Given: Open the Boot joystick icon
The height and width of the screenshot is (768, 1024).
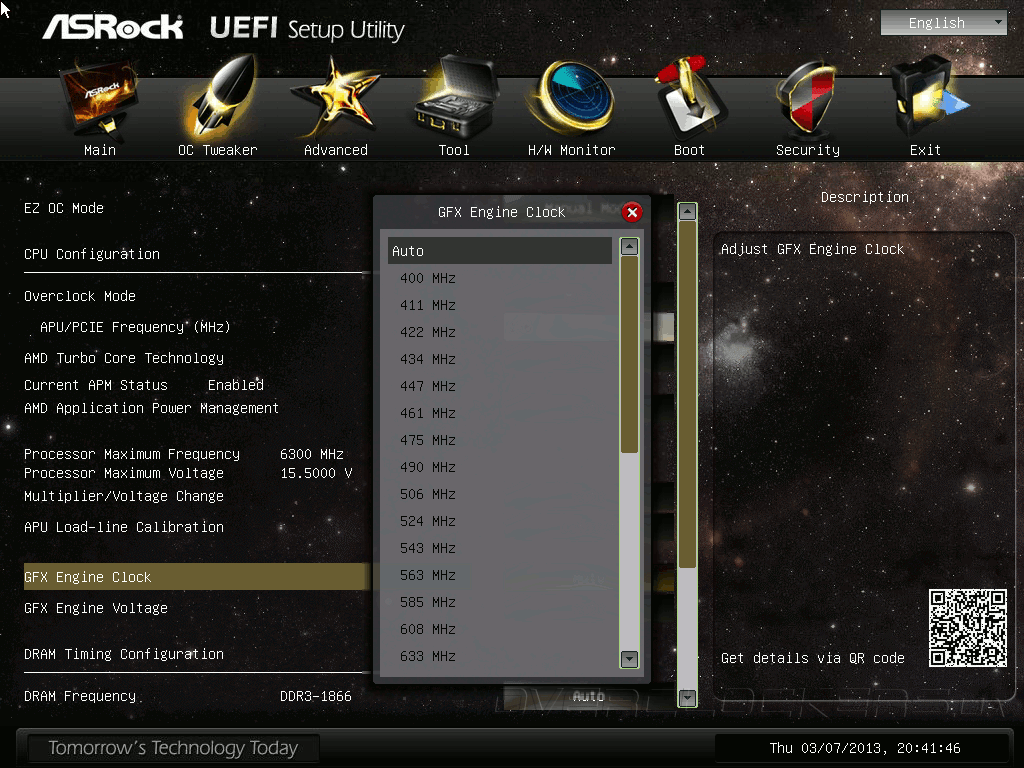Looking at the screenshot, I should point(690,97).
